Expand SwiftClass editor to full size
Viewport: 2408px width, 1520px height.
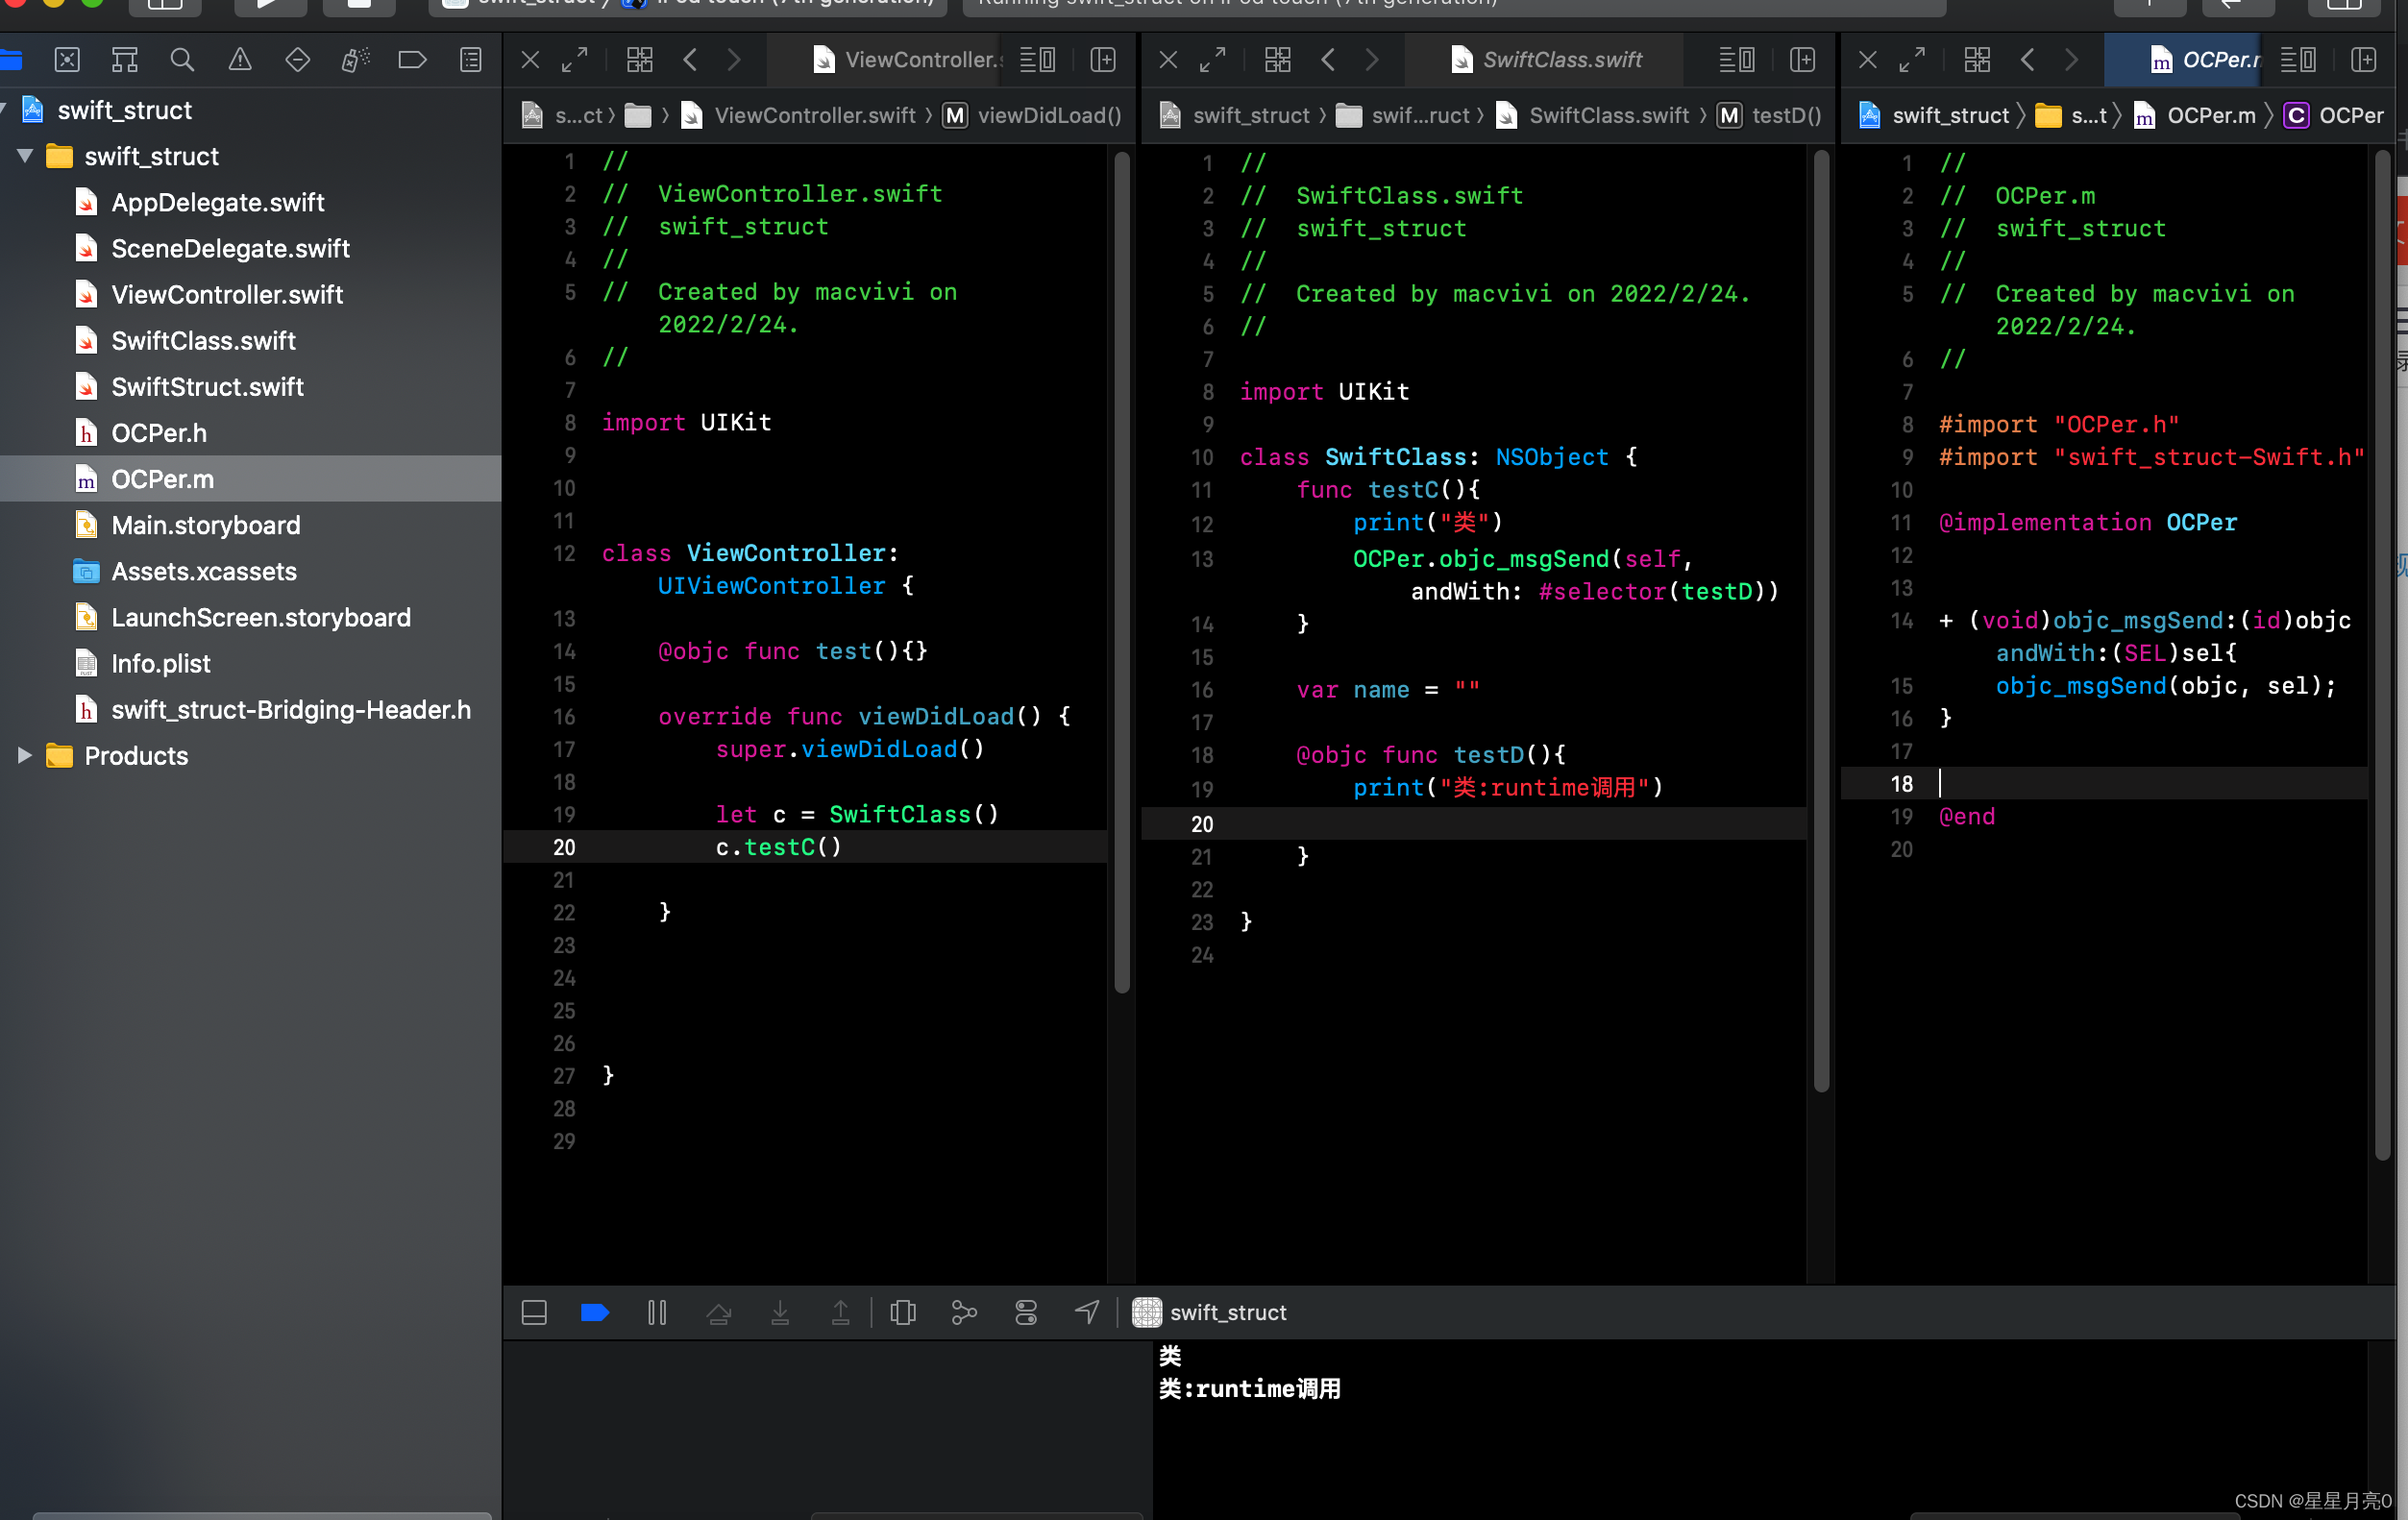pyautogui.click(x=1213, y=60)
